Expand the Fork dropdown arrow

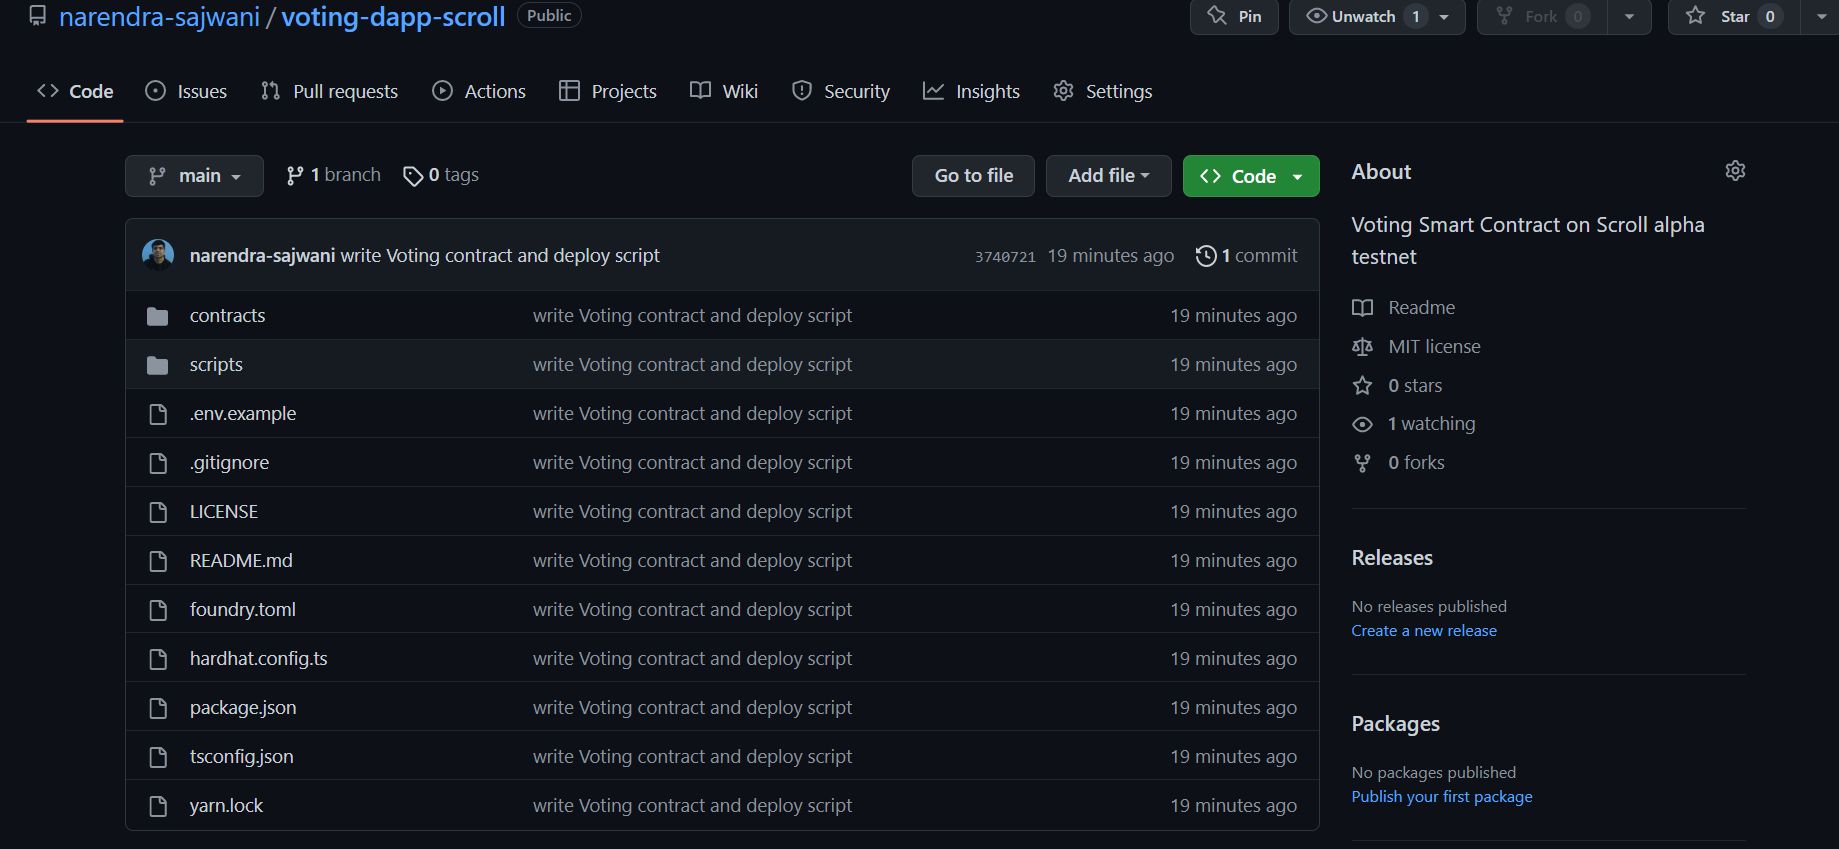pos(1629,16)
